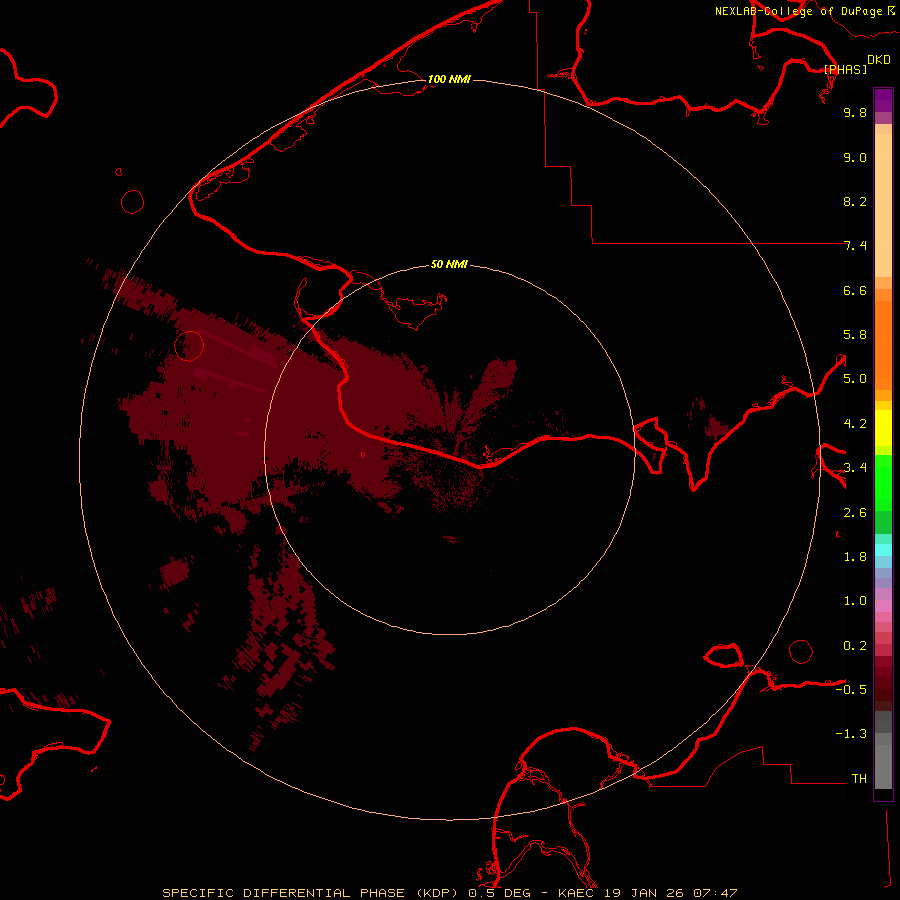Click the 7.4 scale value
Screen dimensions: 900x900
pos(855,246)
